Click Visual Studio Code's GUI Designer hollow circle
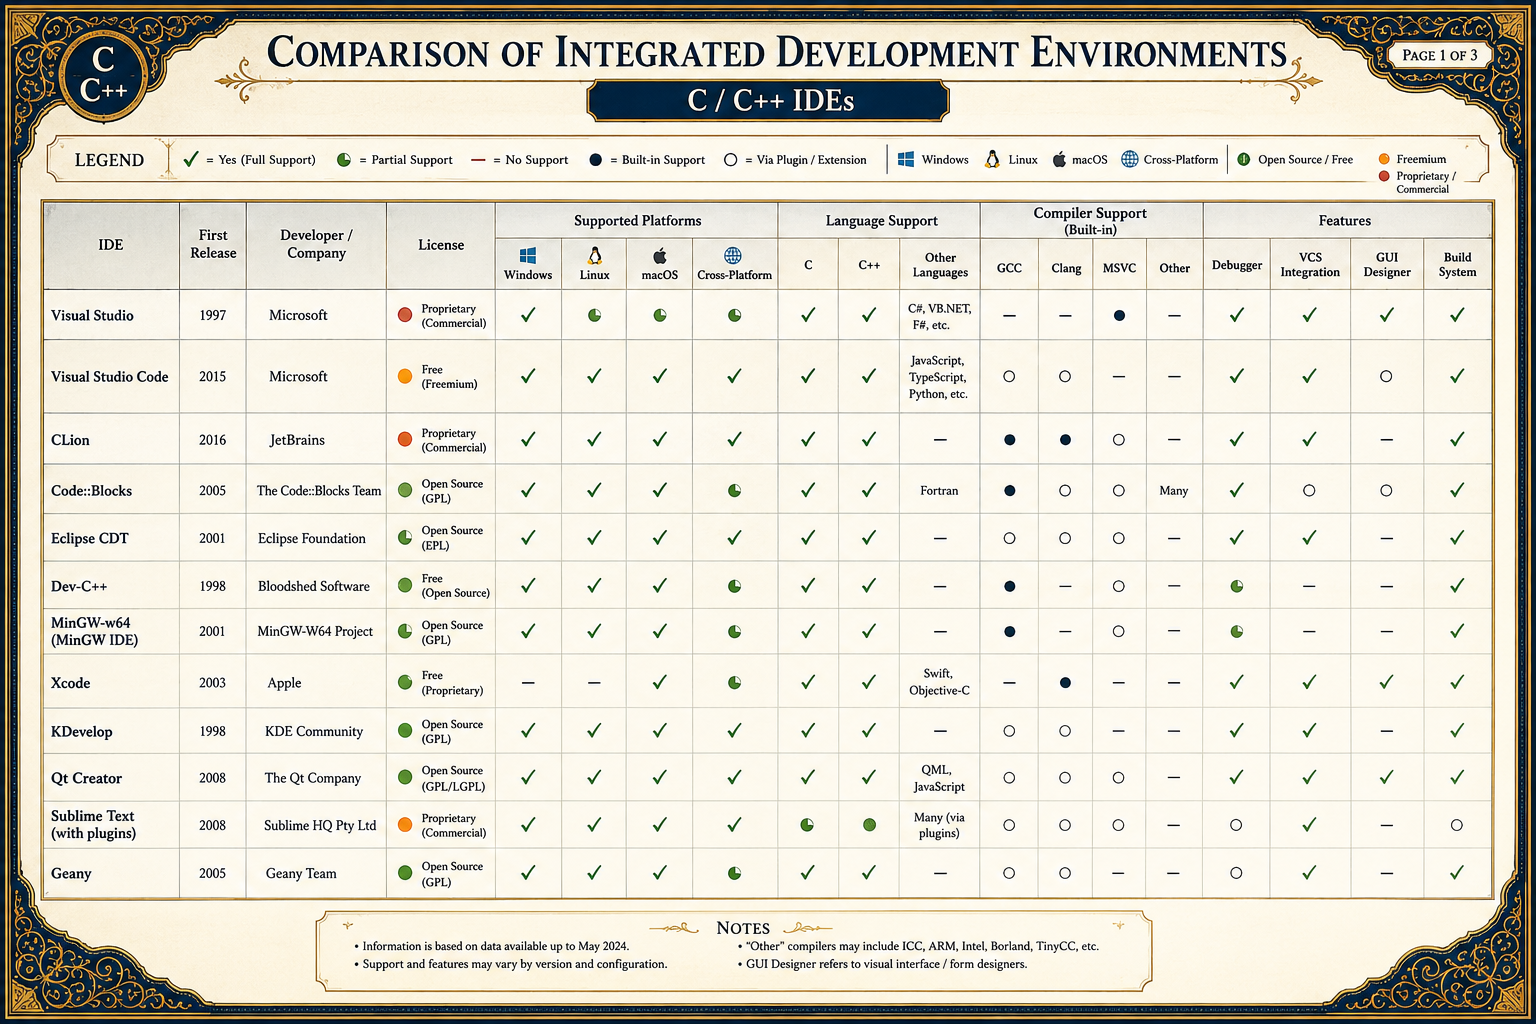 [1386, 377]
